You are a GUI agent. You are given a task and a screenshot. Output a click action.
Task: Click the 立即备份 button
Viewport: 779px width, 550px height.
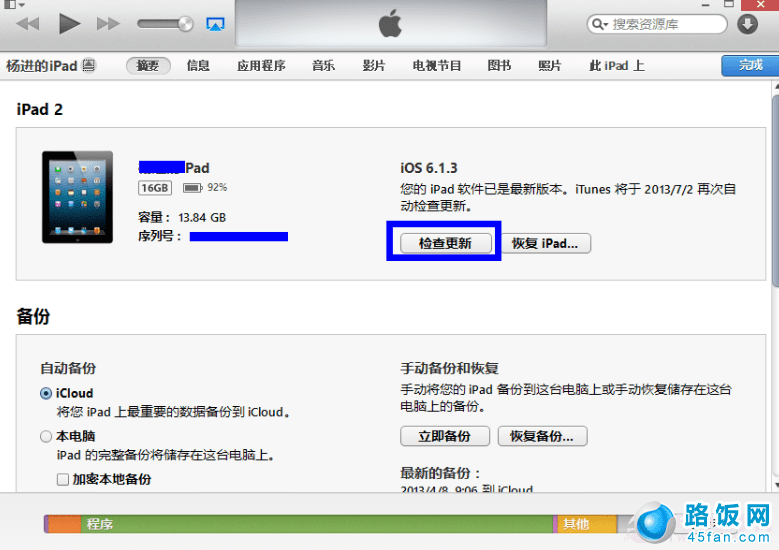coord(445,436)
